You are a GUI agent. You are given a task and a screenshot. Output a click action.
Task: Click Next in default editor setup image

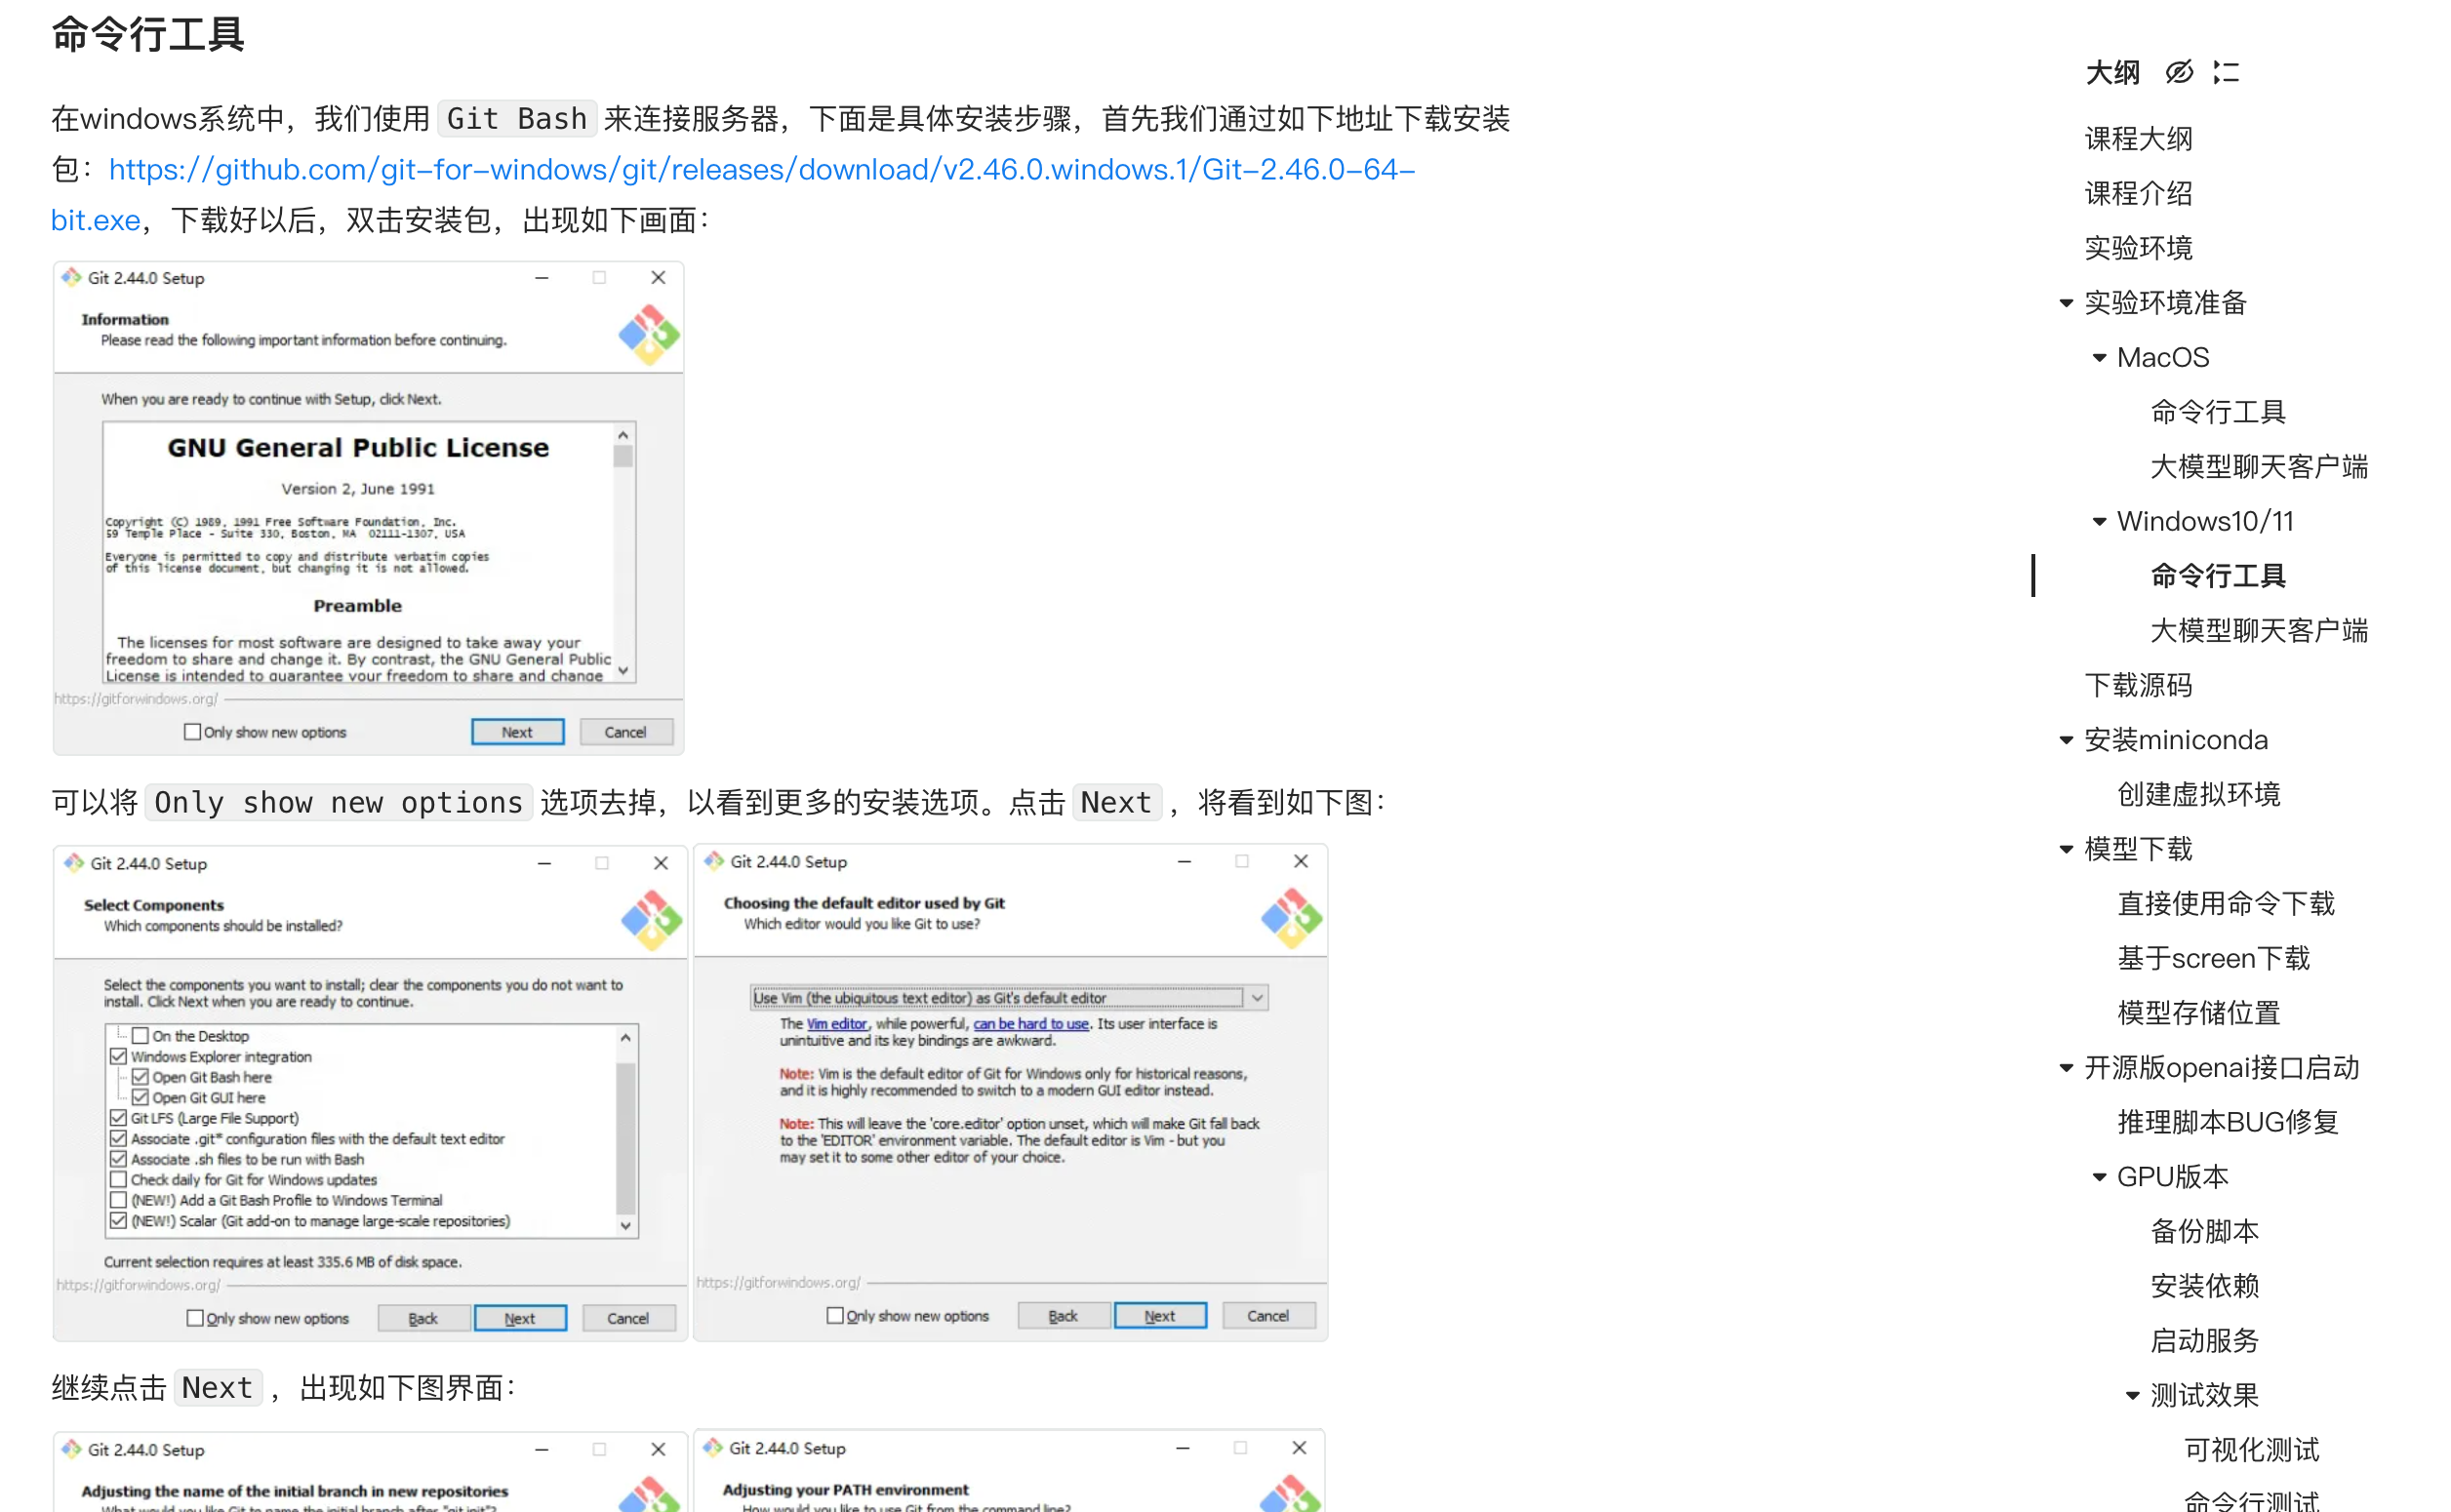(x=1160, y=1316)
